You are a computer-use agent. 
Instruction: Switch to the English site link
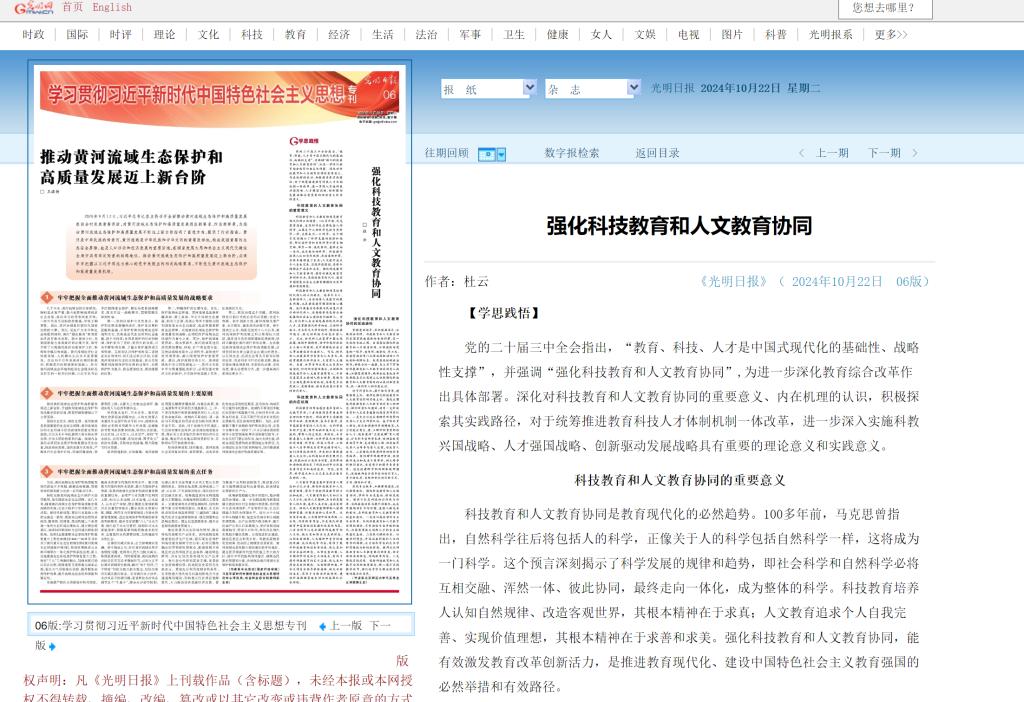pos(112,7)
